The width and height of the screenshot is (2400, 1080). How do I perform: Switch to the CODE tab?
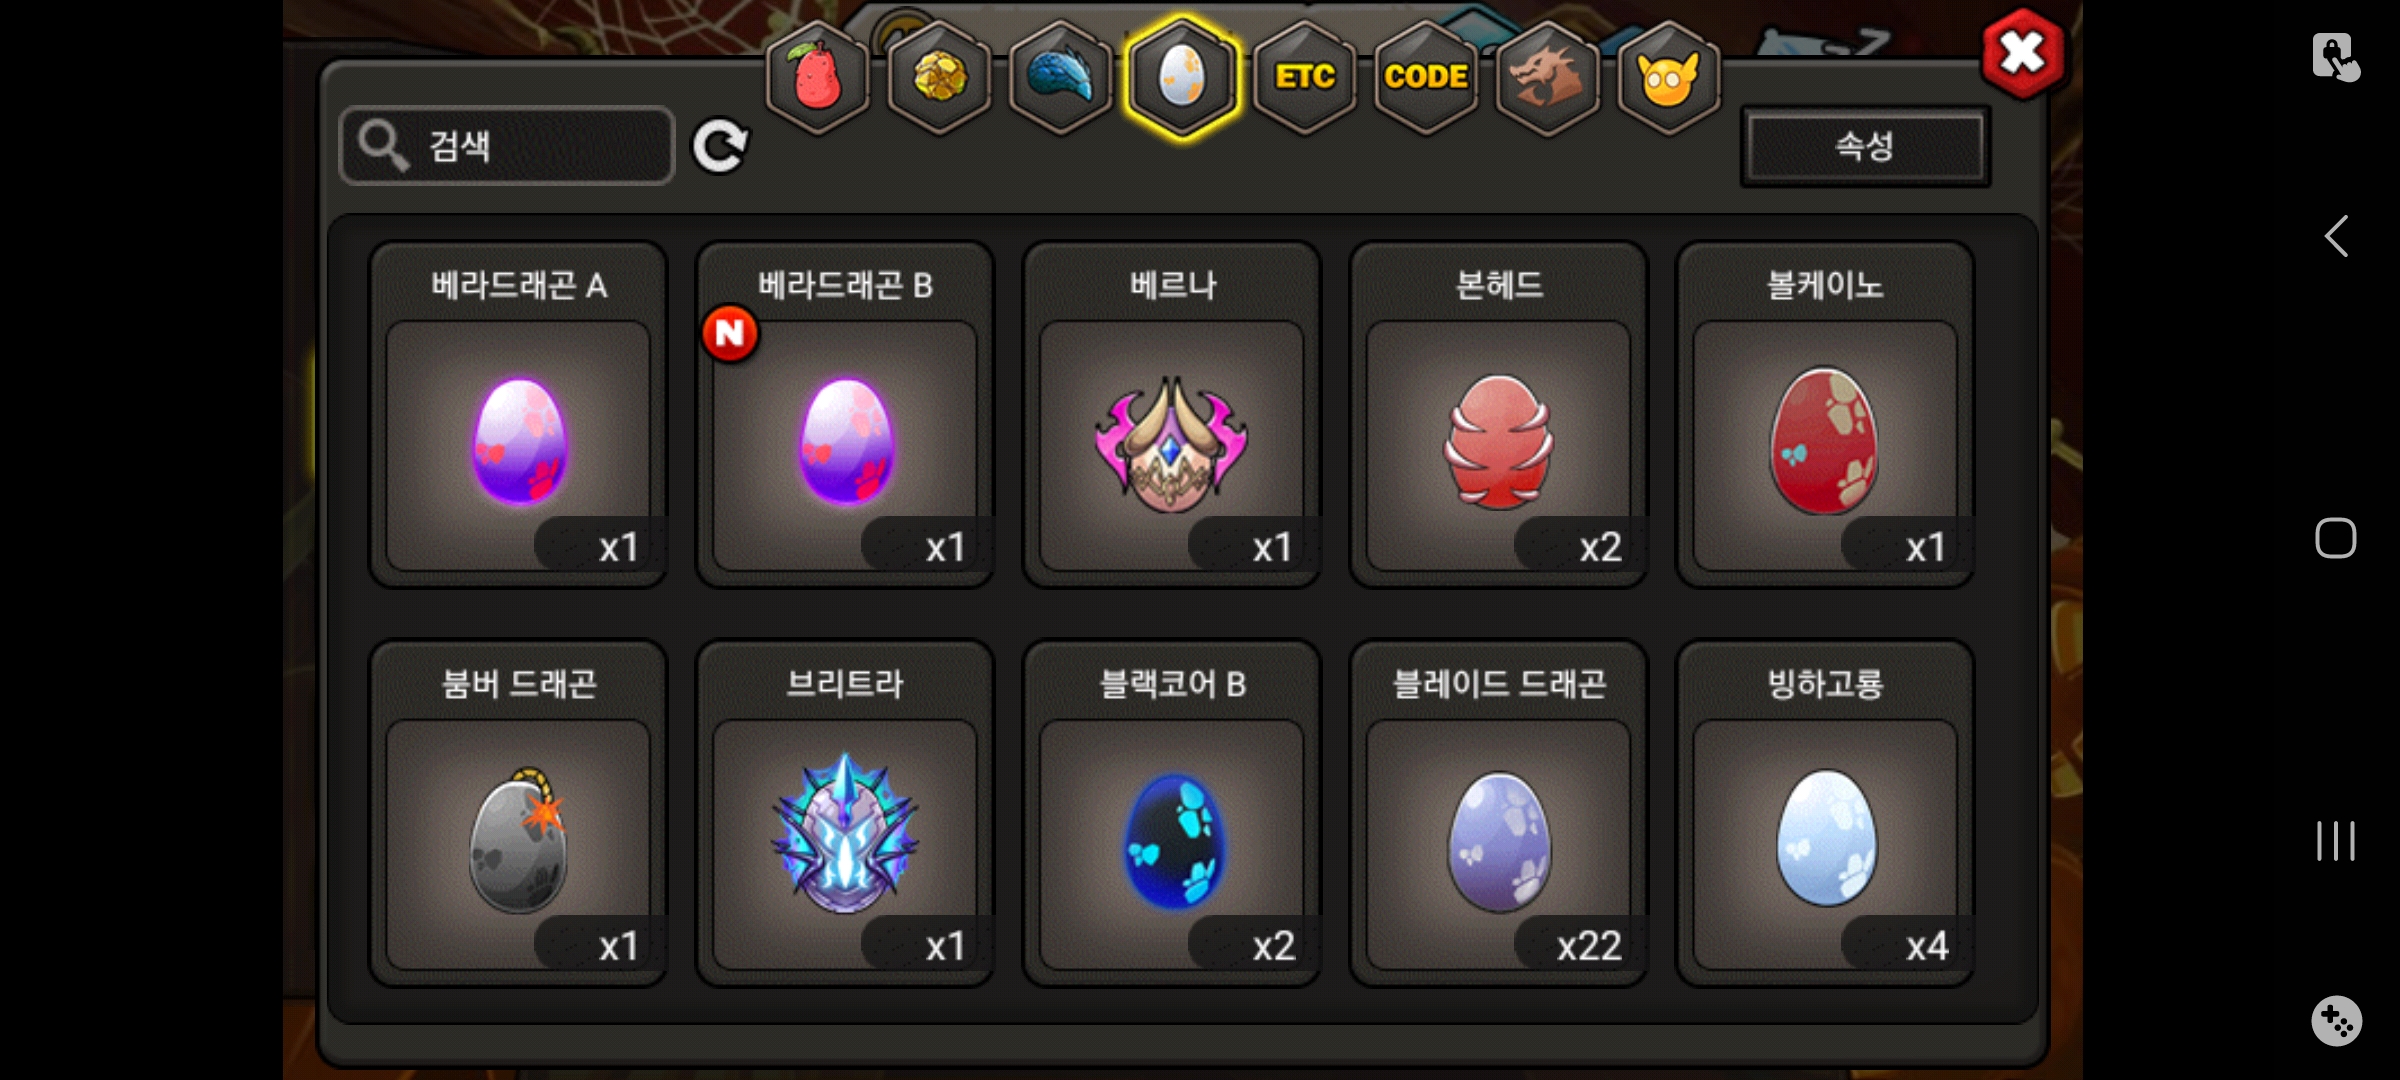click(1426, 77)
